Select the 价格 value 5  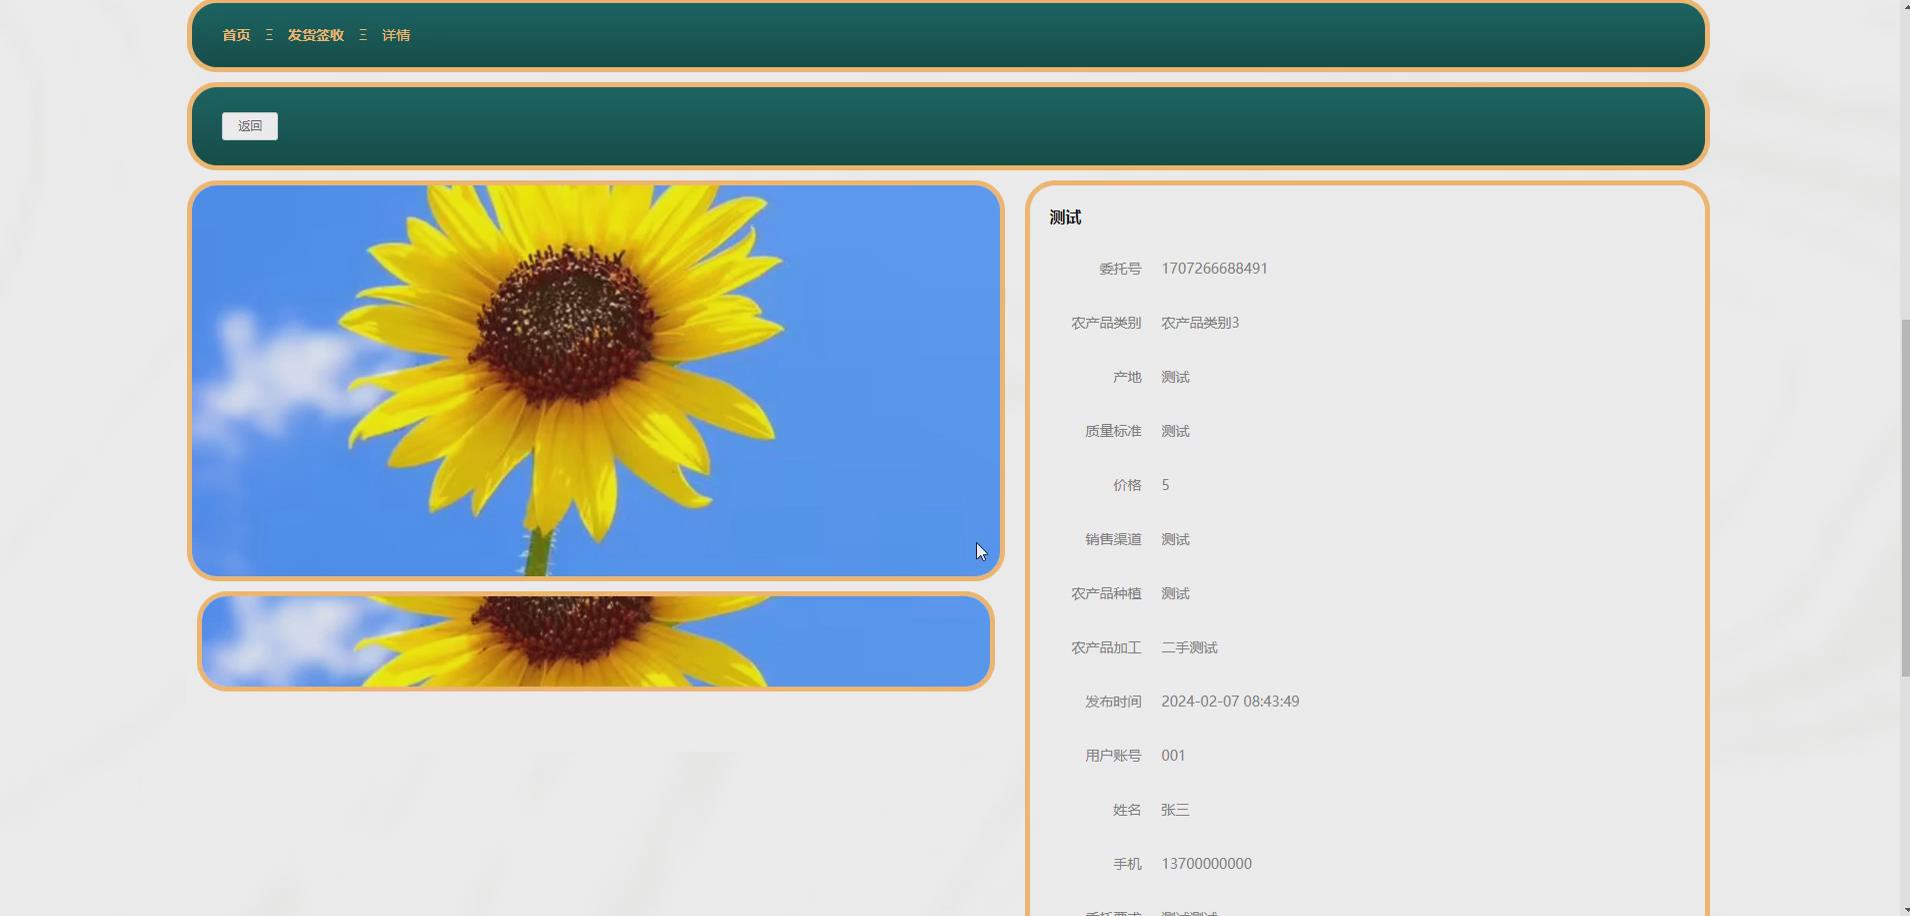1165,485
